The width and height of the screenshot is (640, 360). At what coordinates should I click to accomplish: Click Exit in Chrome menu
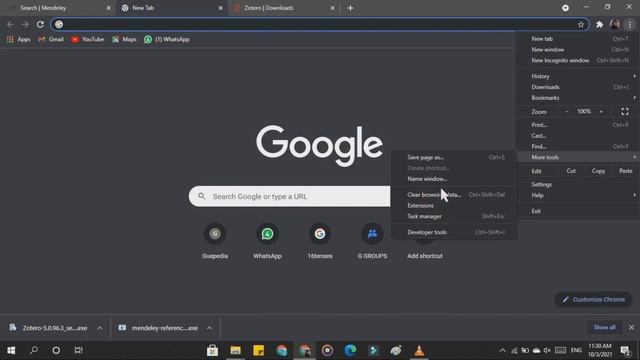coord(578,211)
